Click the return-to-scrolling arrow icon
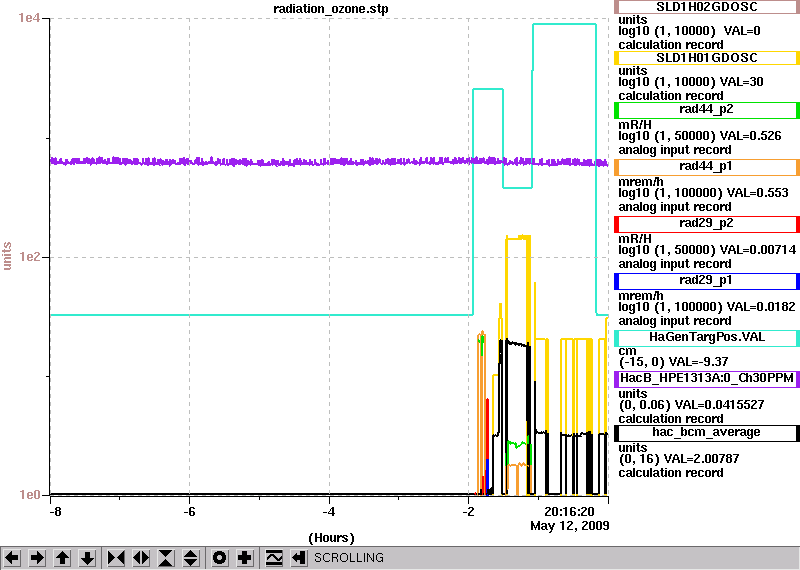800x570 pixels. pyautogui.click(x=298, y=558)
